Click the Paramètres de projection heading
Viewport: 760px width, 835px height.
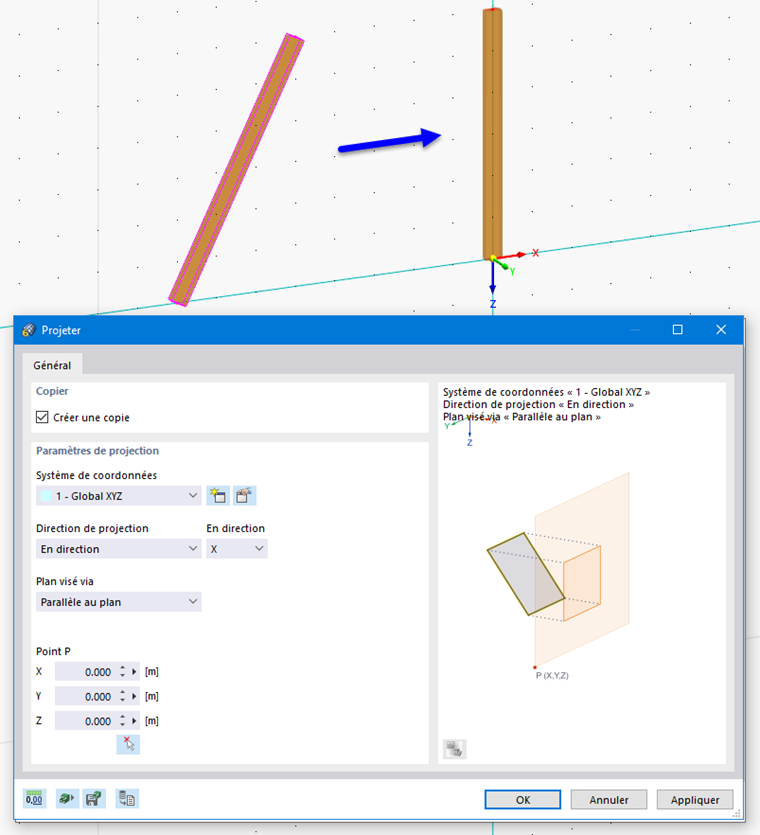click(97, 451)
